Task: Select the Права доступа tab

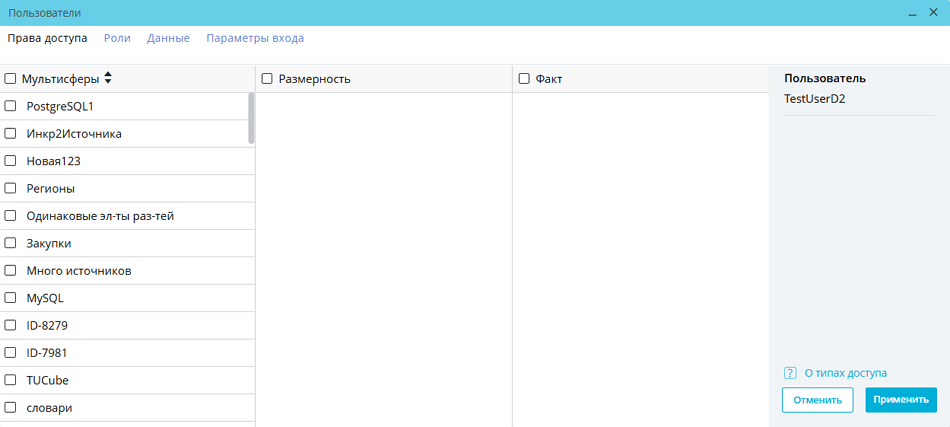Action: point(47,38)
